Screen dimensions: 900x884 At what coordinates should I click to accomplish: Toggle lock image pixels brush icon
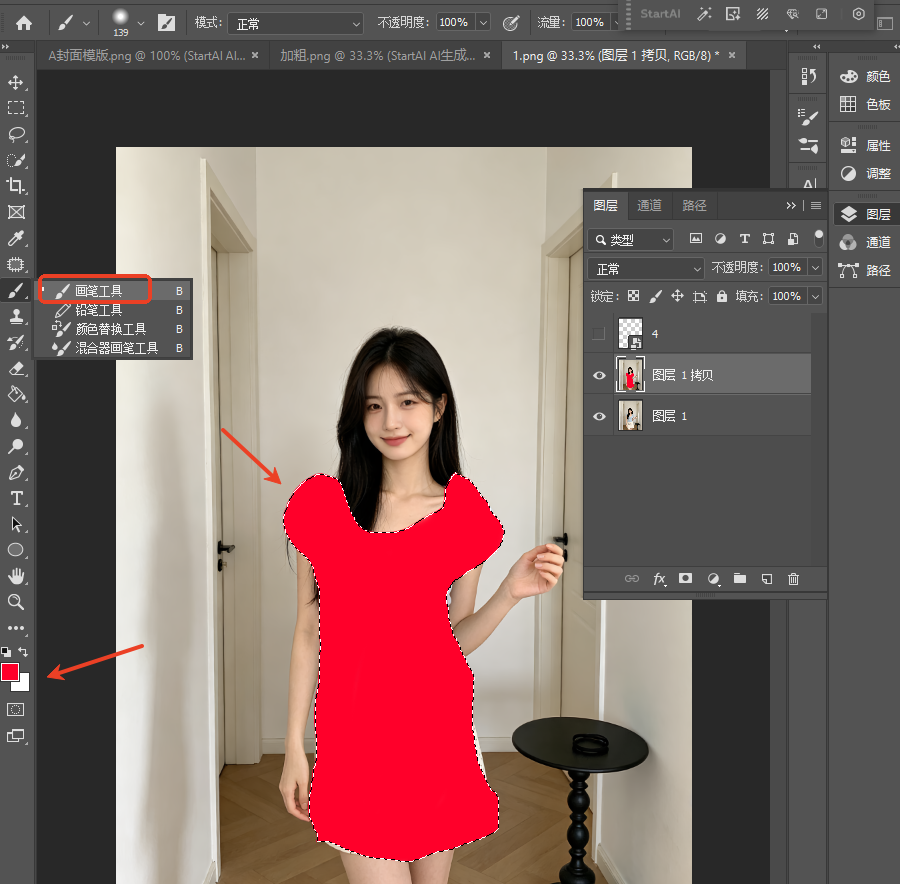click(655, 296)
